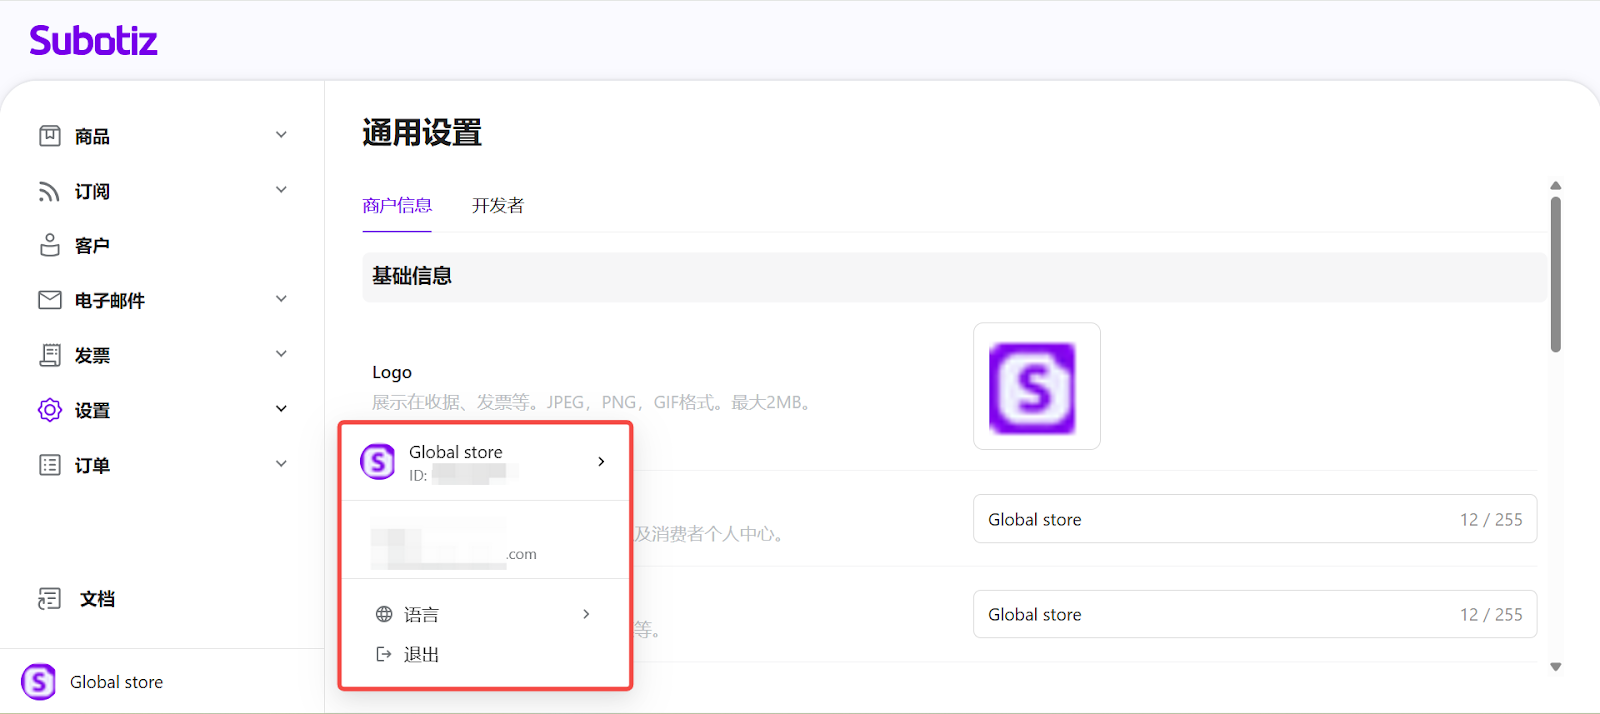
Task: Click the 设置 gear icon
Action: pyautogui.click(x=50, y=410)
